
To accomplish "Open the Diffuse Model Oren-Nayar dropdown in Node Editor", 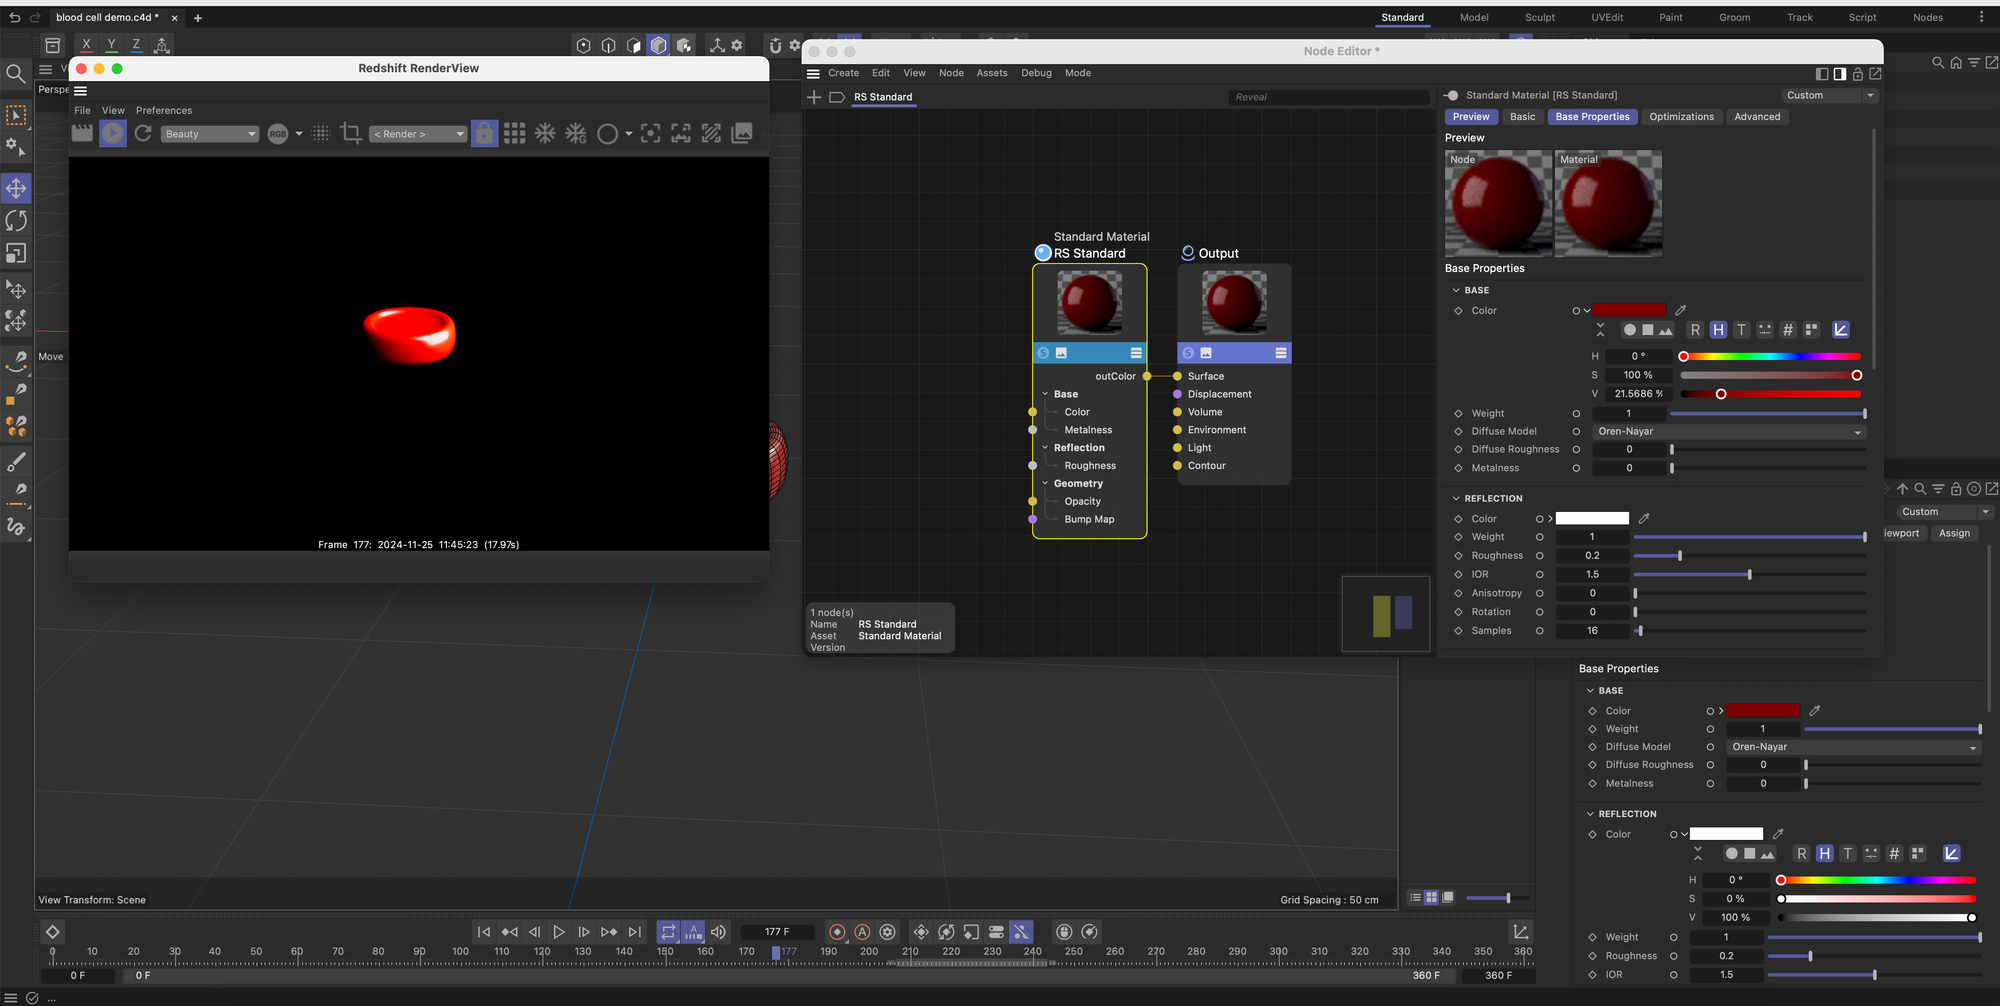I will pos(1729,432).
